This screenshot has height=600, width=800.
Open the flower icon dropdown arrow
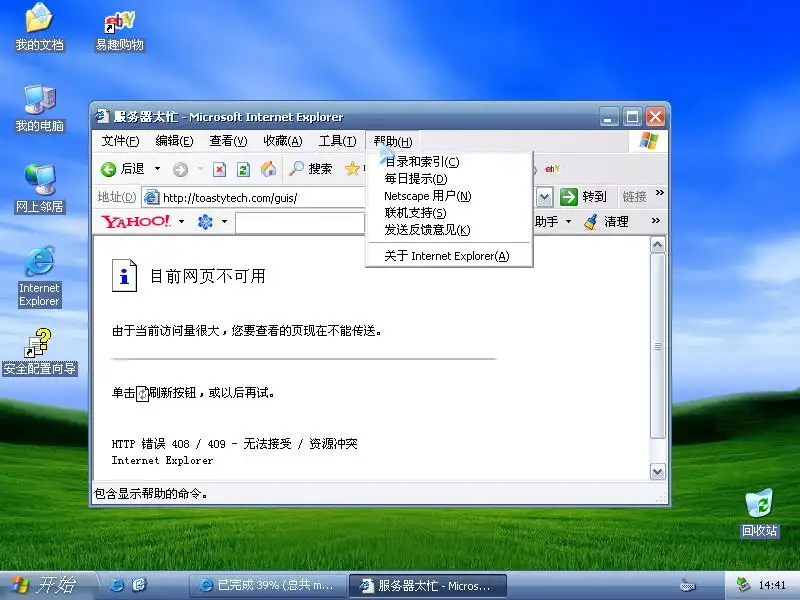224,221
